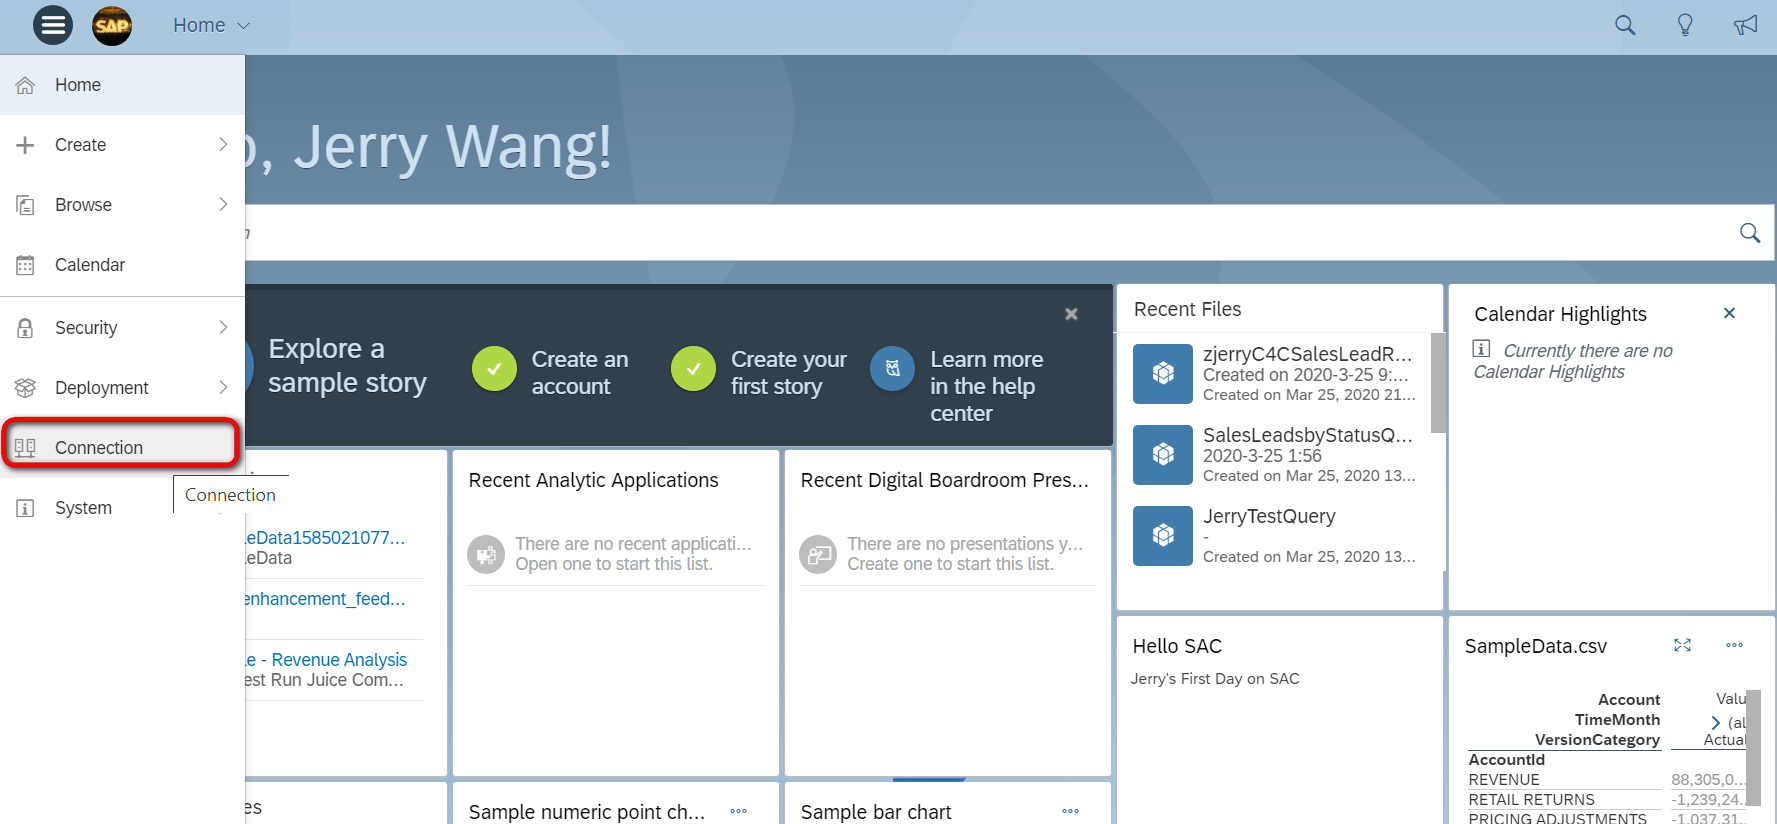The image size is (1777, 824).
Task: Click the lightbulb help icon
Action: 1685,25
